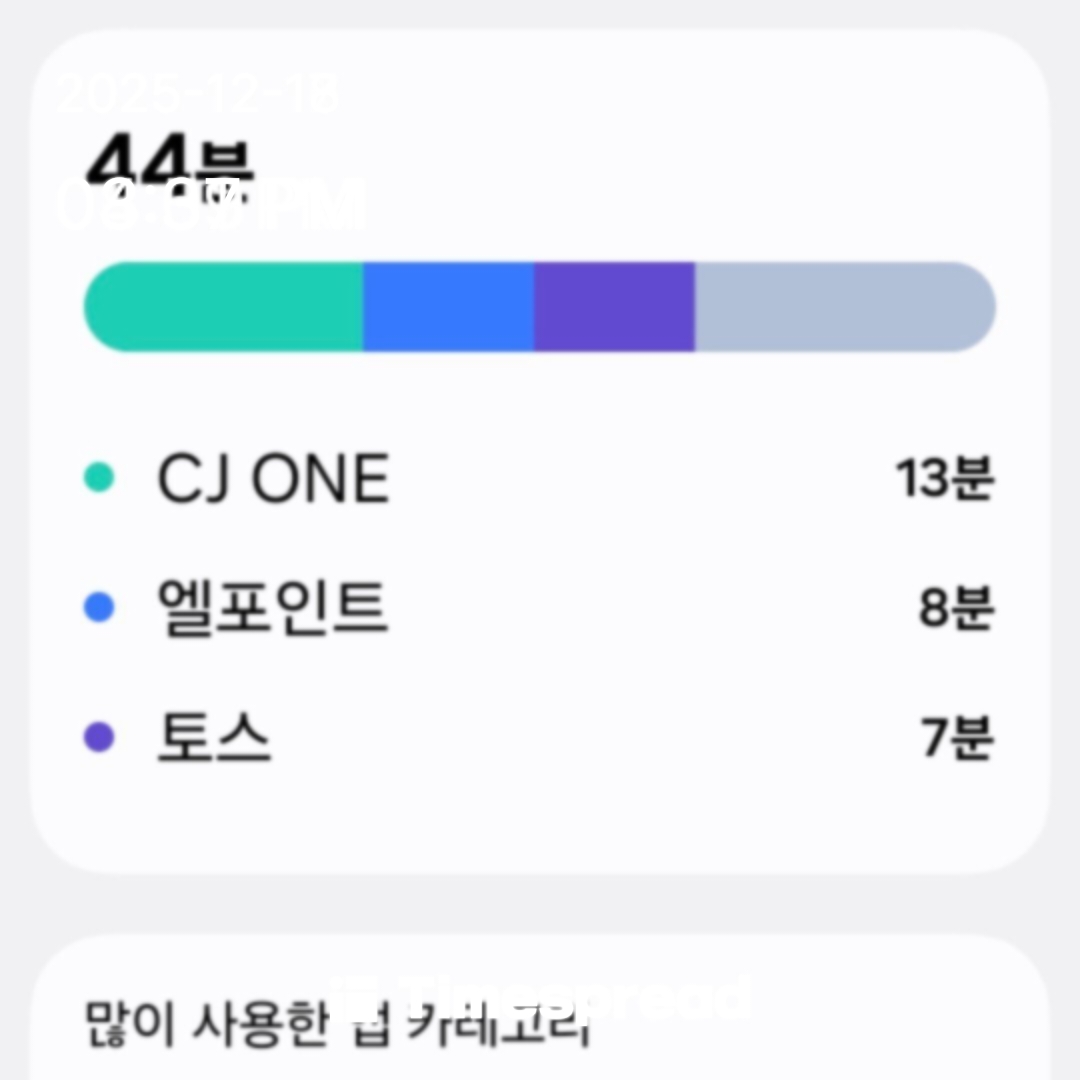Screen dimensions: 1080x1080
Task: Open the 엘포인트 app entry
Action: tap(272, 608)
